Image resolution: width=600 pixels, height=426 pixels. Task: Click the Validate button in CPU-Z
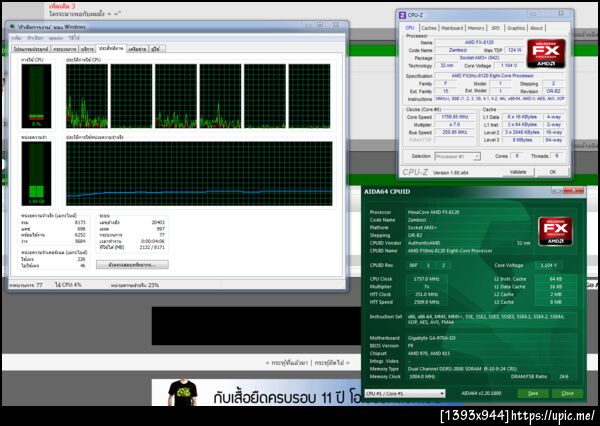[x=518, y=172]
